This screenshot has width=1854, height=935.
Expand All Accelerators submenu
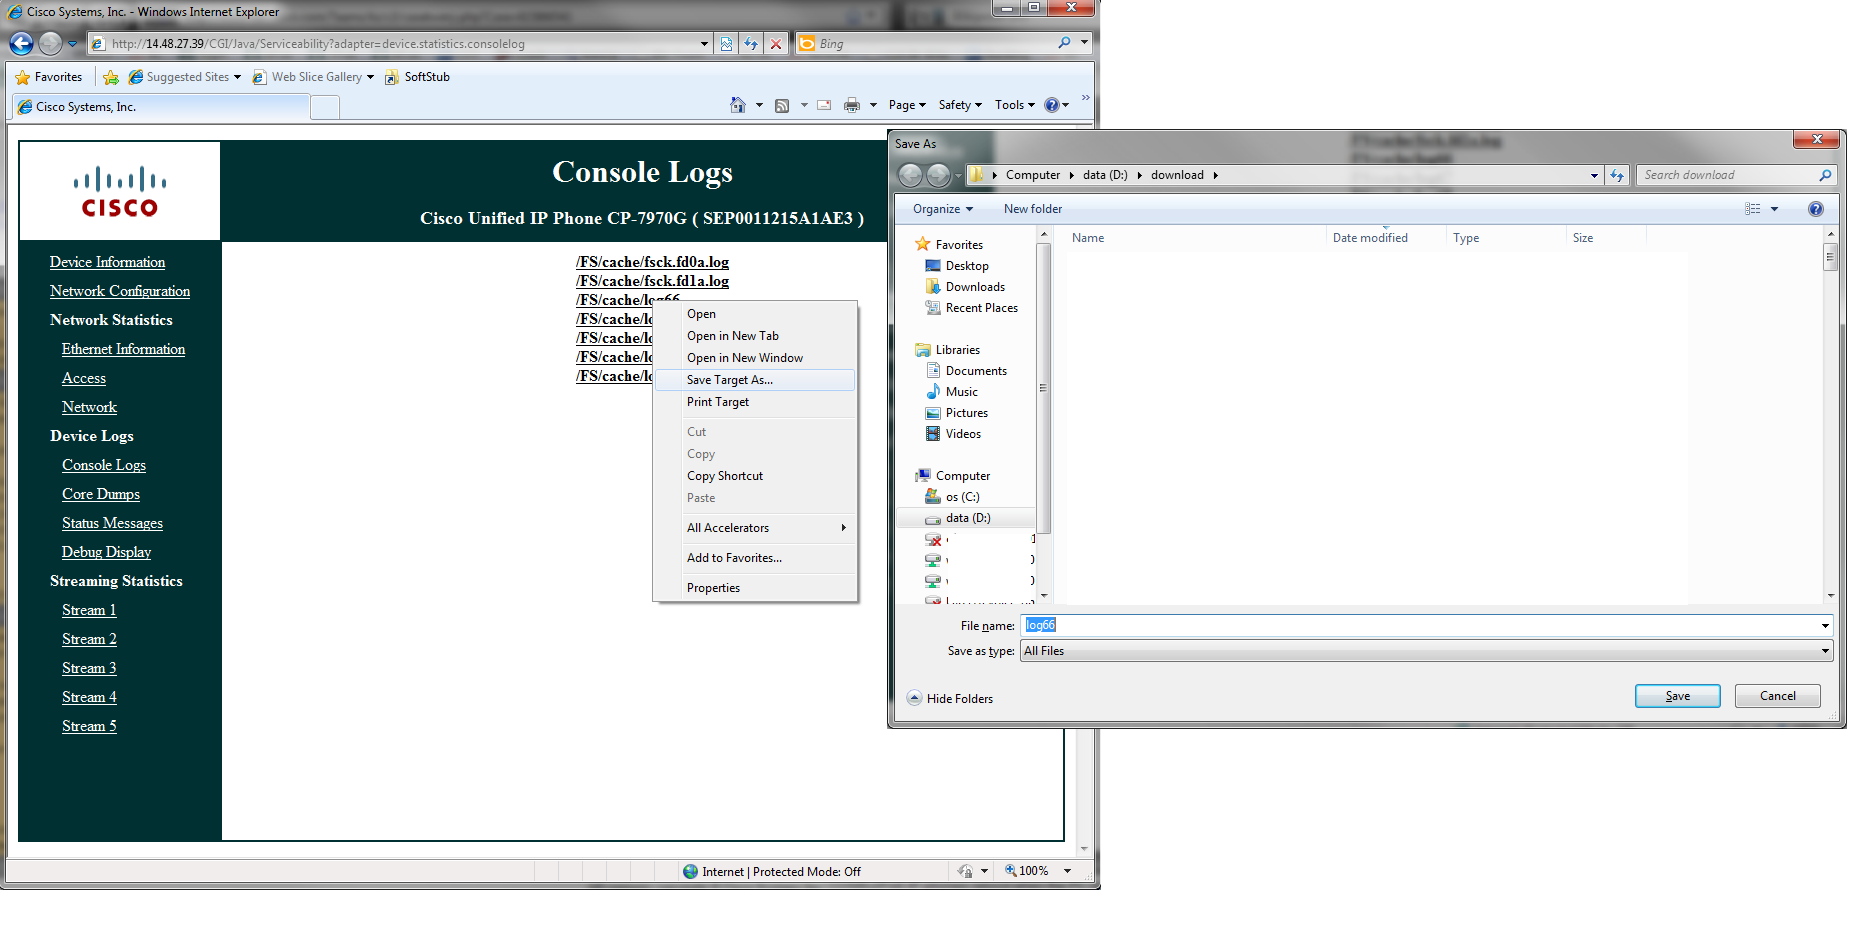tap(755, 528)
